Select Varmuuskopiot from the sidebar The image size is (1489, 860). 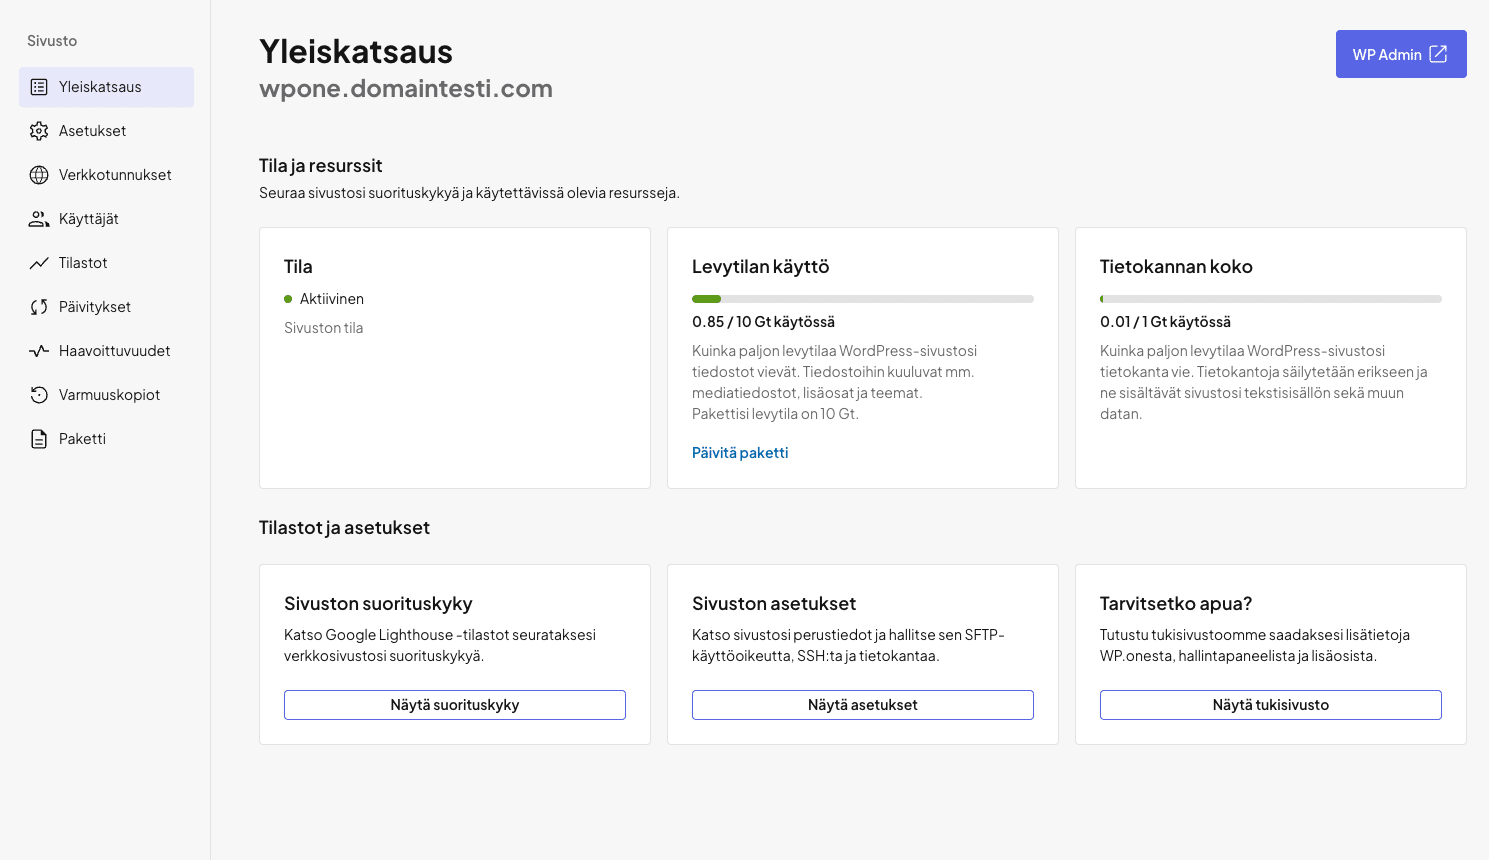tap(109, 395)
